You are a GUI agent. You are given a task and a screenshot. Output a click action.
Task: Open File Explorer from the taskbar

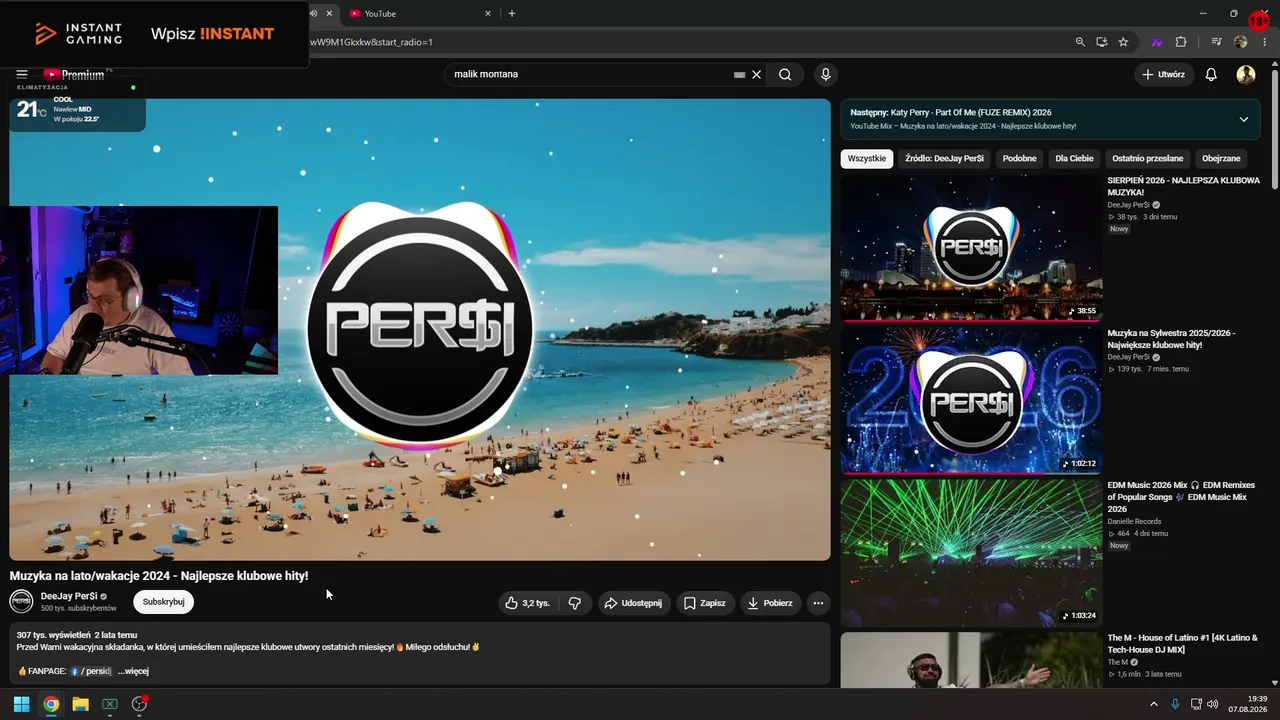tap(80, 704)
